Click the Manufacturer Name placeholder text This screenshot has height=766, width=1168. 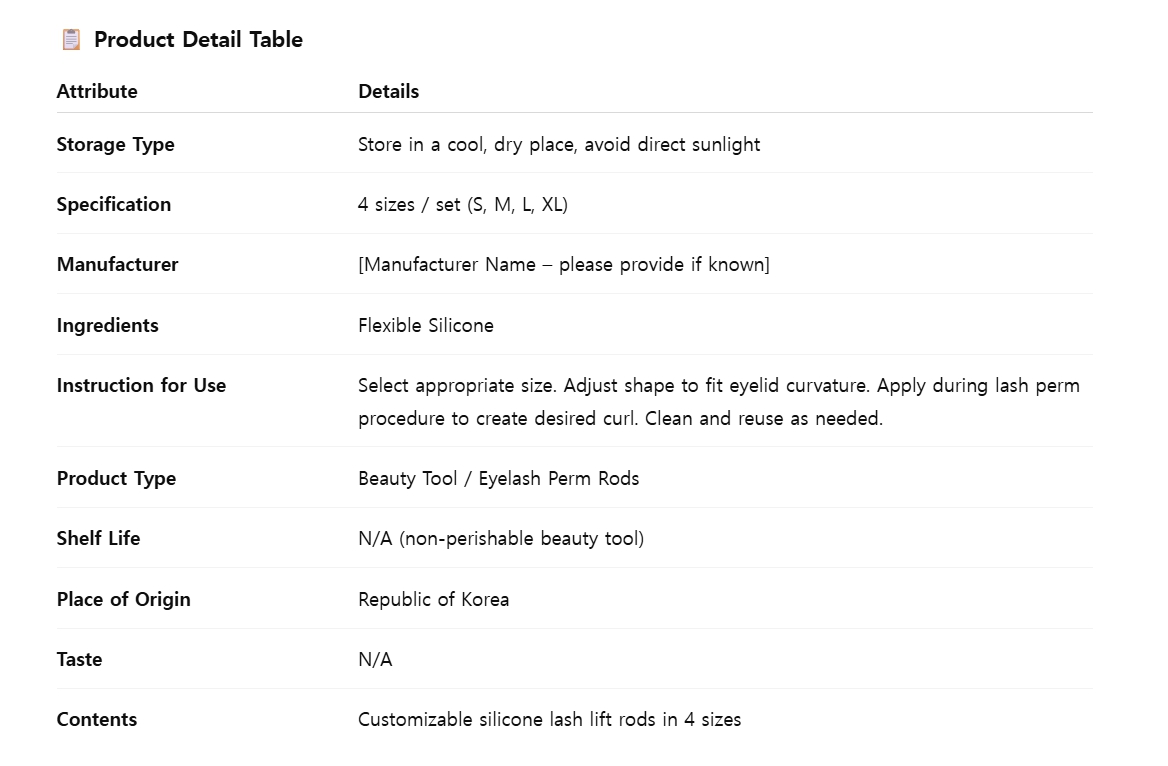coord(564,265)
